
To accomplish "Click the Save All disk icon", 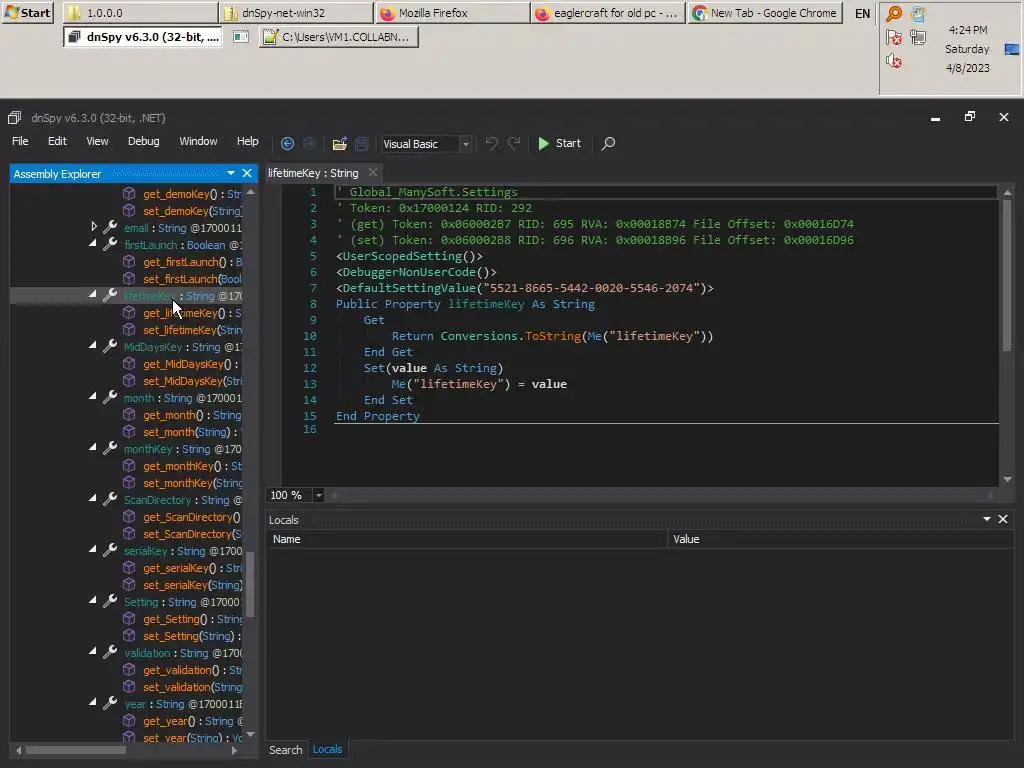I will [x=362, y=144].
